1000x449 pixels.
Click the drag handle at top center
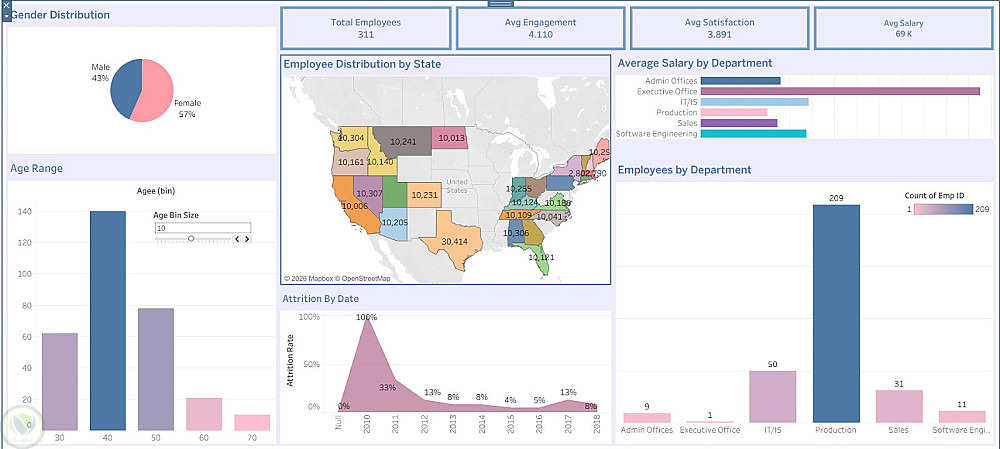point(500,4)
